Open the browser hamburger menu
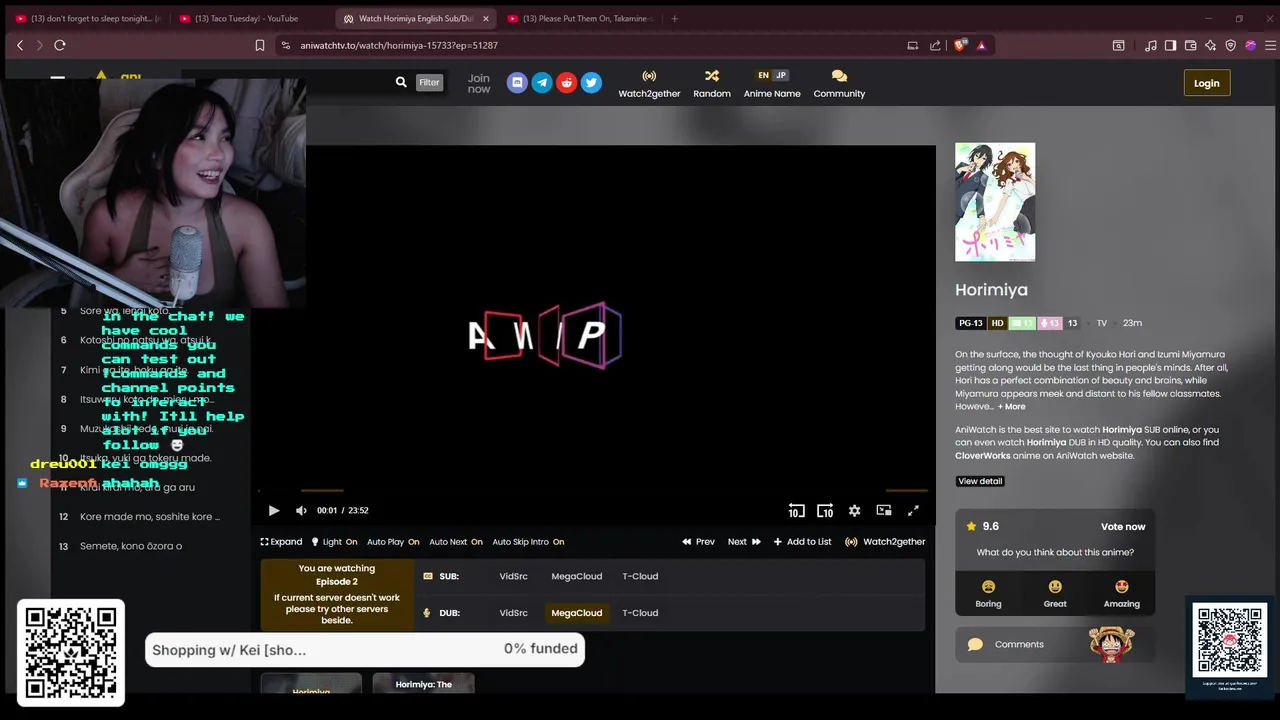 click(x=1271, y=45)
